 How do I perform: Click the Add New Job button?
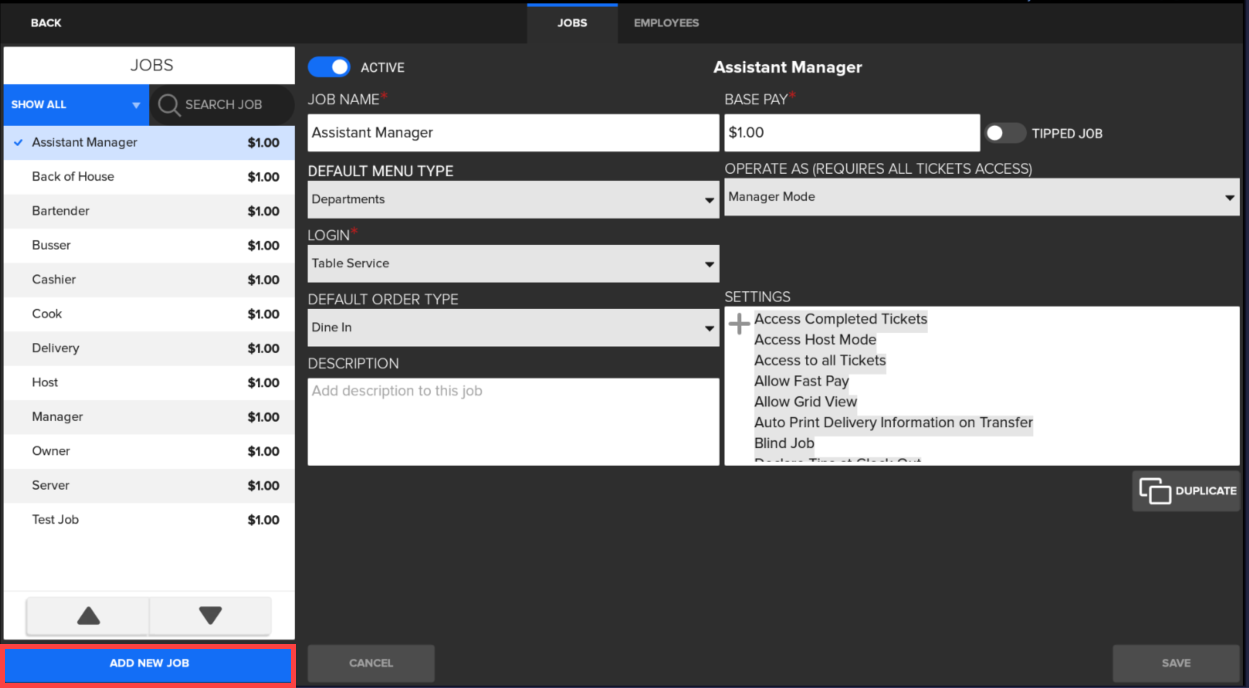(x=149, y=664)
